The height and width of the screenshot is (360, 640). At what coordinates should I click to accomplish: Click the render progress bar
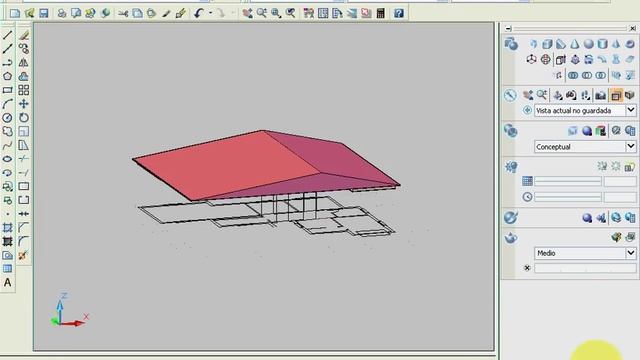(585, 268)
